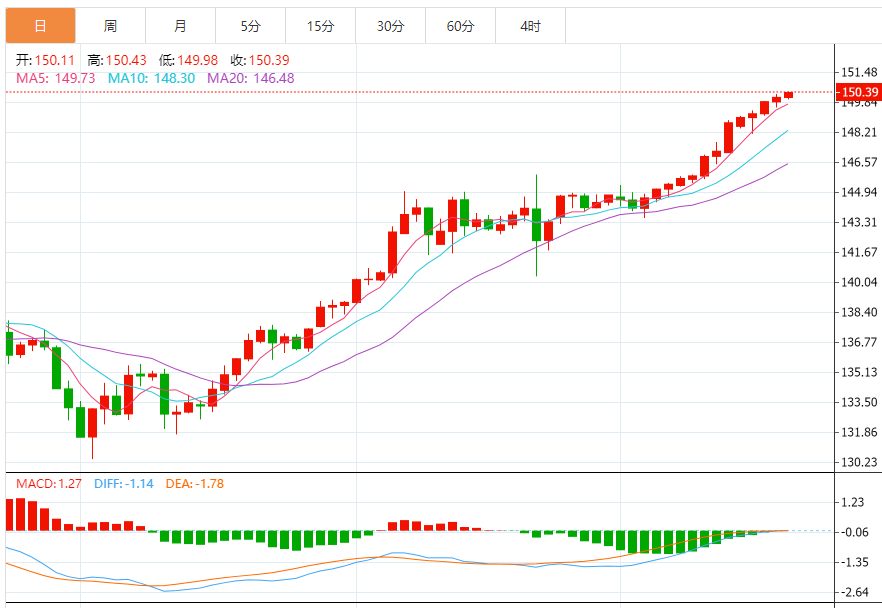Click the 138.40 price axis label
The height and width of the screenshot is (608, 882).
(x=859, y=312)
